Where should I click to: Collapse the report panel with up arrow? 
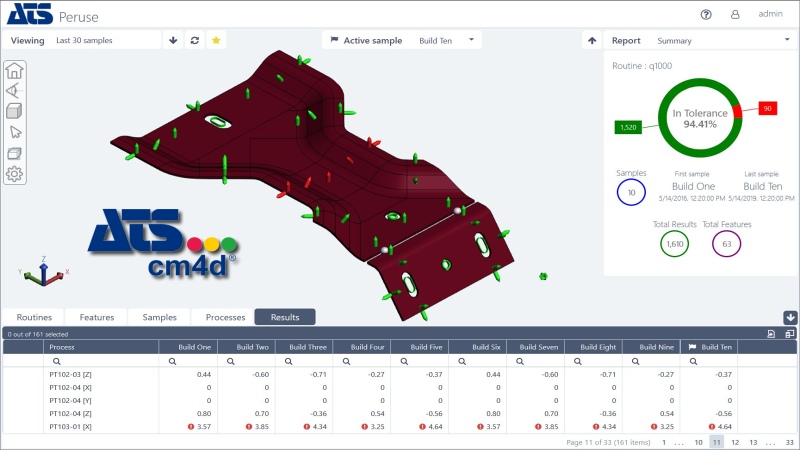(591, 41)
